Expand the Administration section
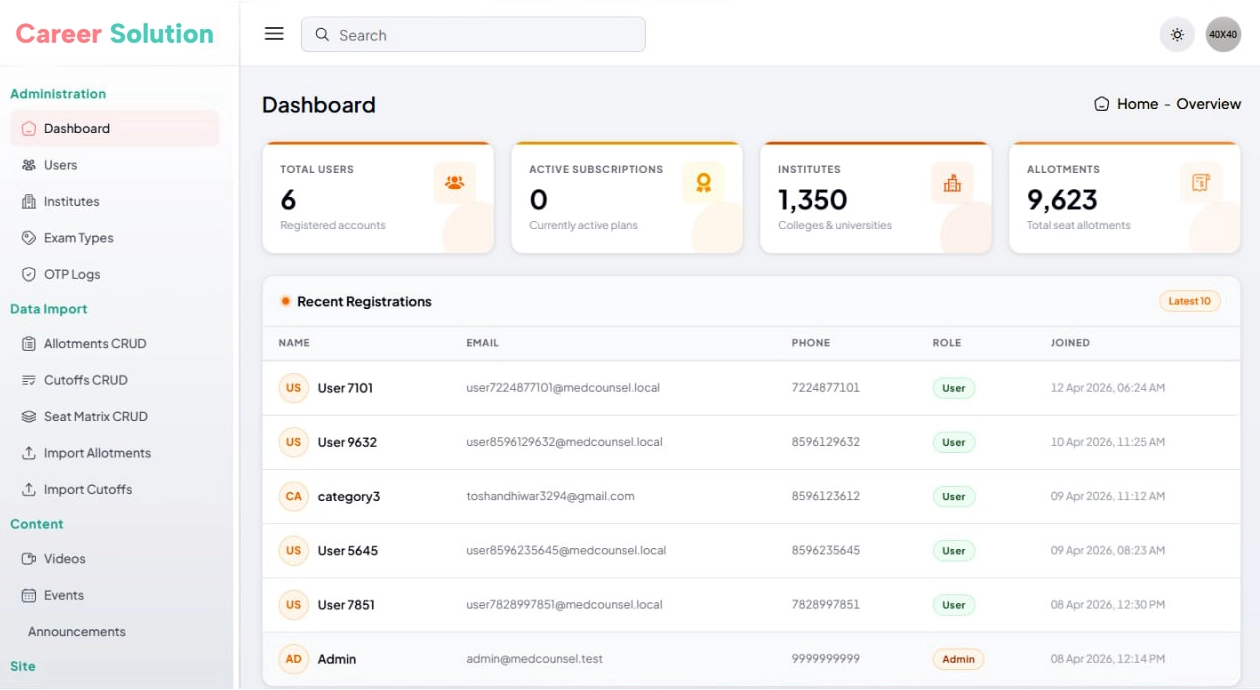This screenshot has height=690, width=1260. click(x=58, y=93)
